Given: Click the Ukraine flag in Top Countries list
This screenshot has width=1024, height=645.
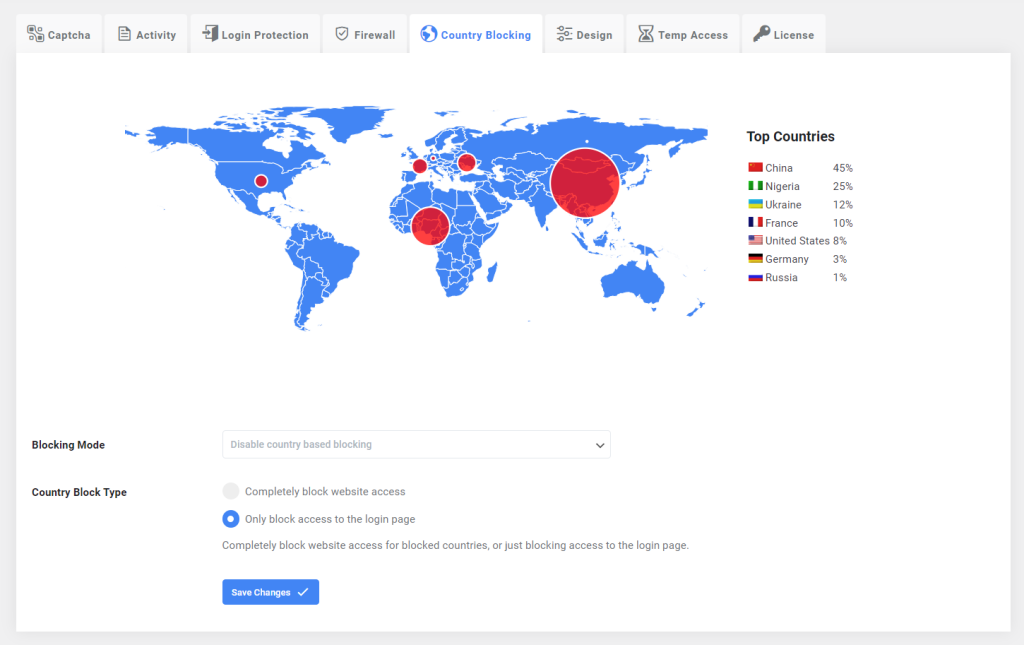Looking at the screenshot, I should [x=755, y=204].
